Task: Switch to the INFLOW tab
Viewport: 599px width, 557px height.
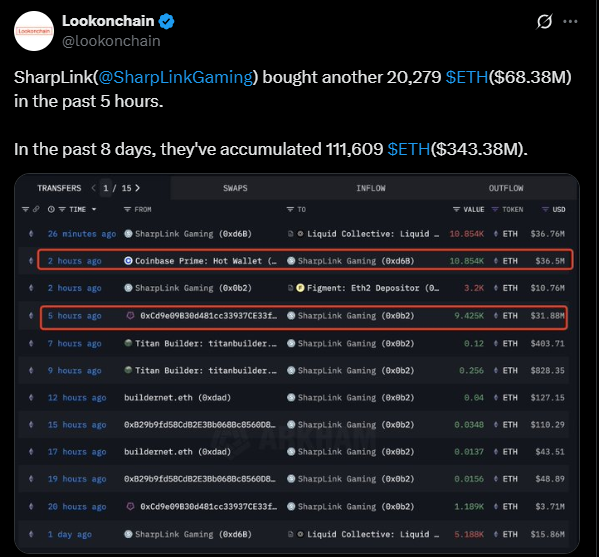Action: tap(371, 188)
